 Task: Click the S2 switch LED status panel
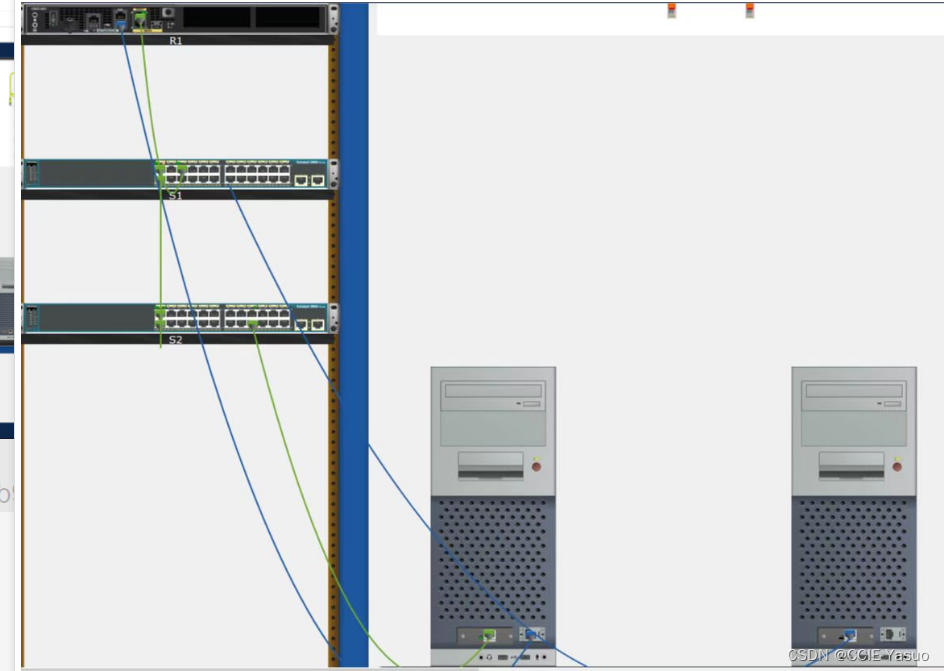(32, 318)
